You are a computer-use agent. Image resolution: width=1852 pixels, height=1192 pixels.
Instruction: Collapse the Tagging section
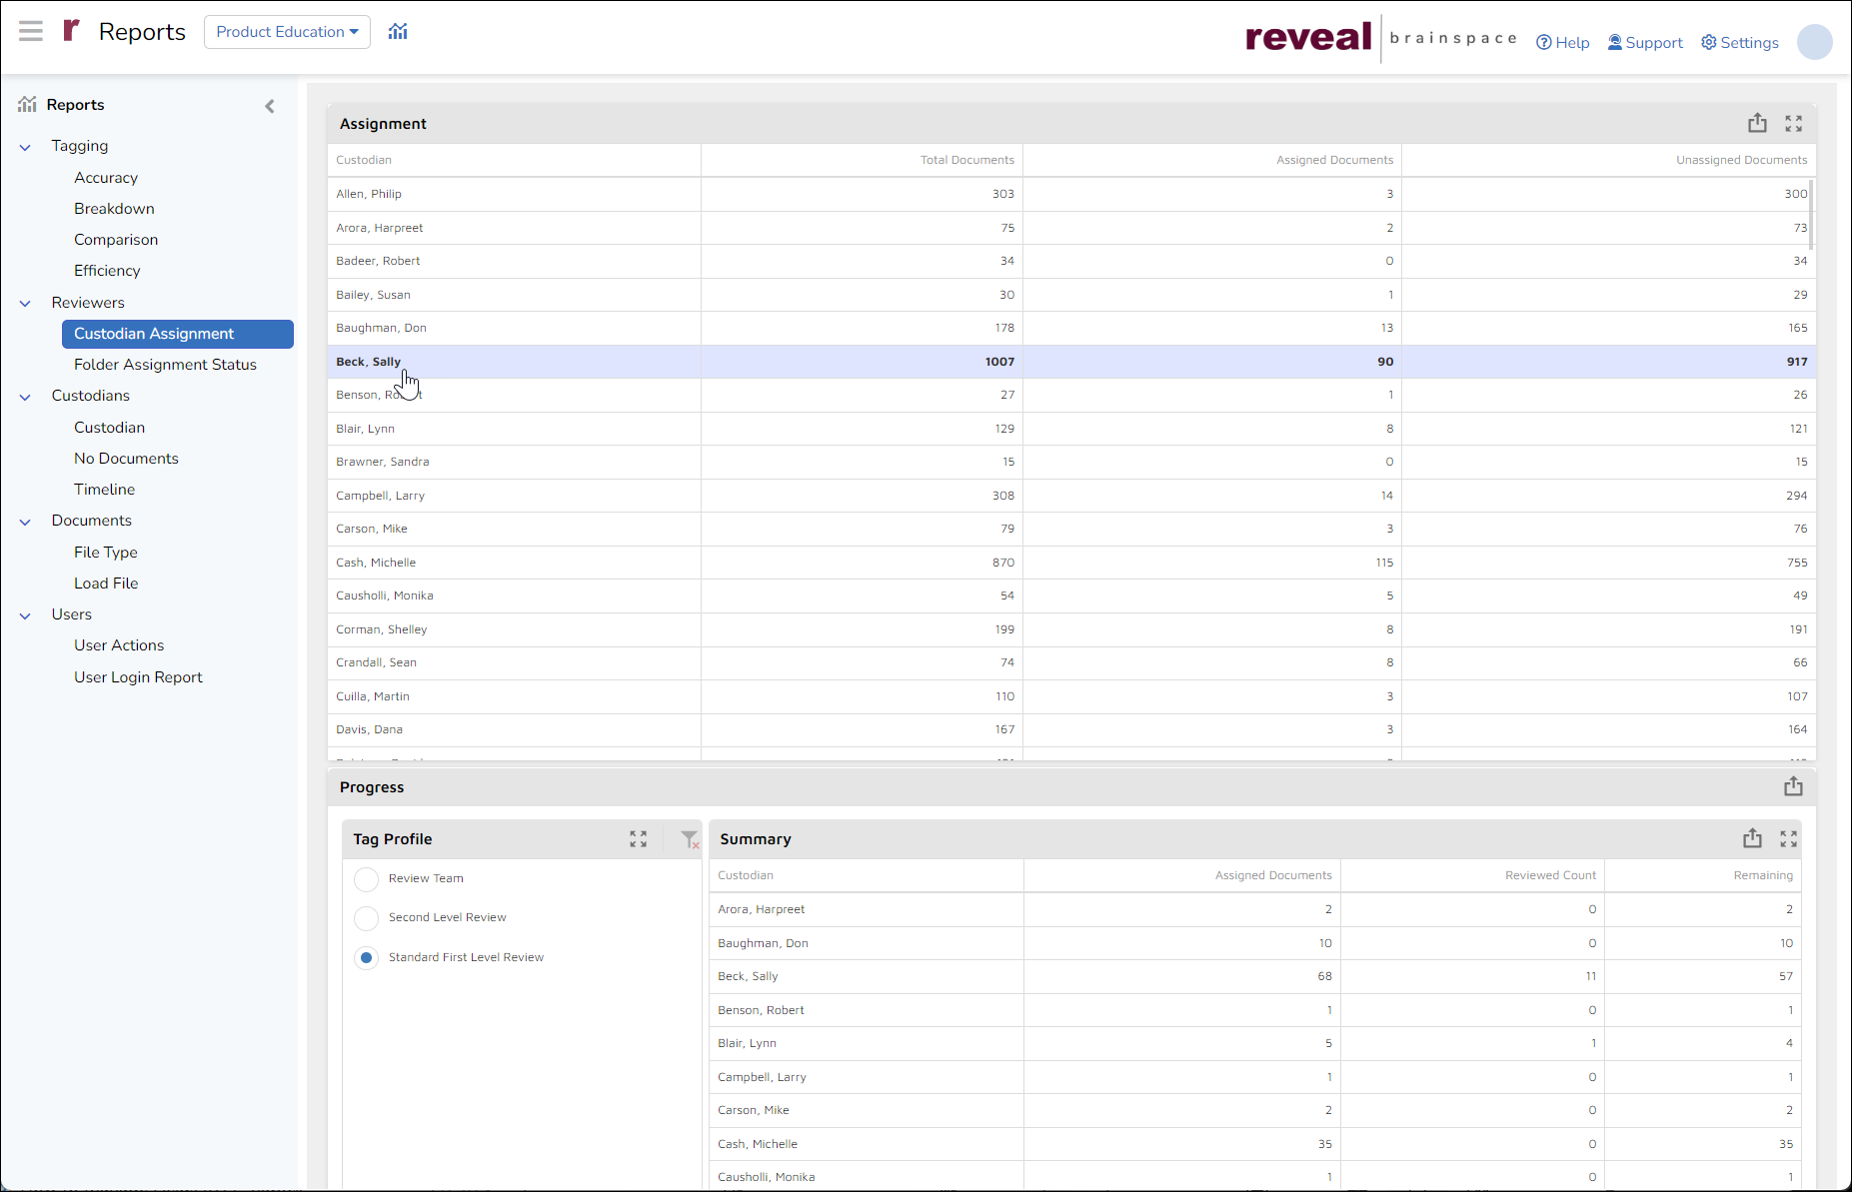click(x=25, y=147)
